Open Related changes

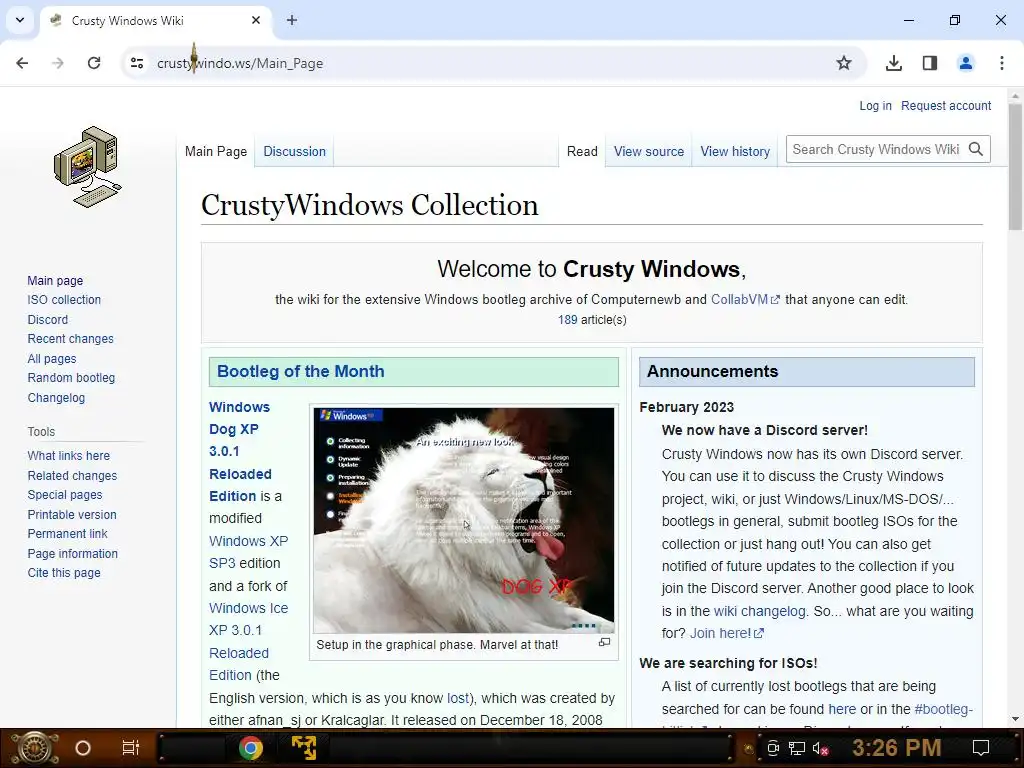[72, 475]
